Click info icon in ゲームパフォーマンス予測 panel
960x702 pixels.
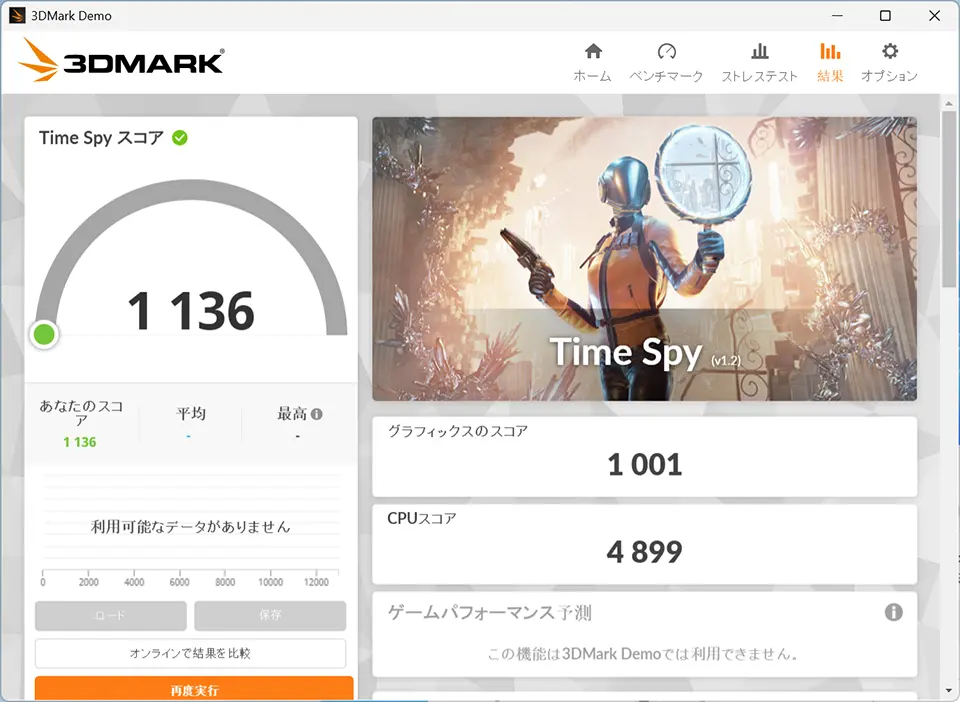pyautogui.click(x=893, y=612)
